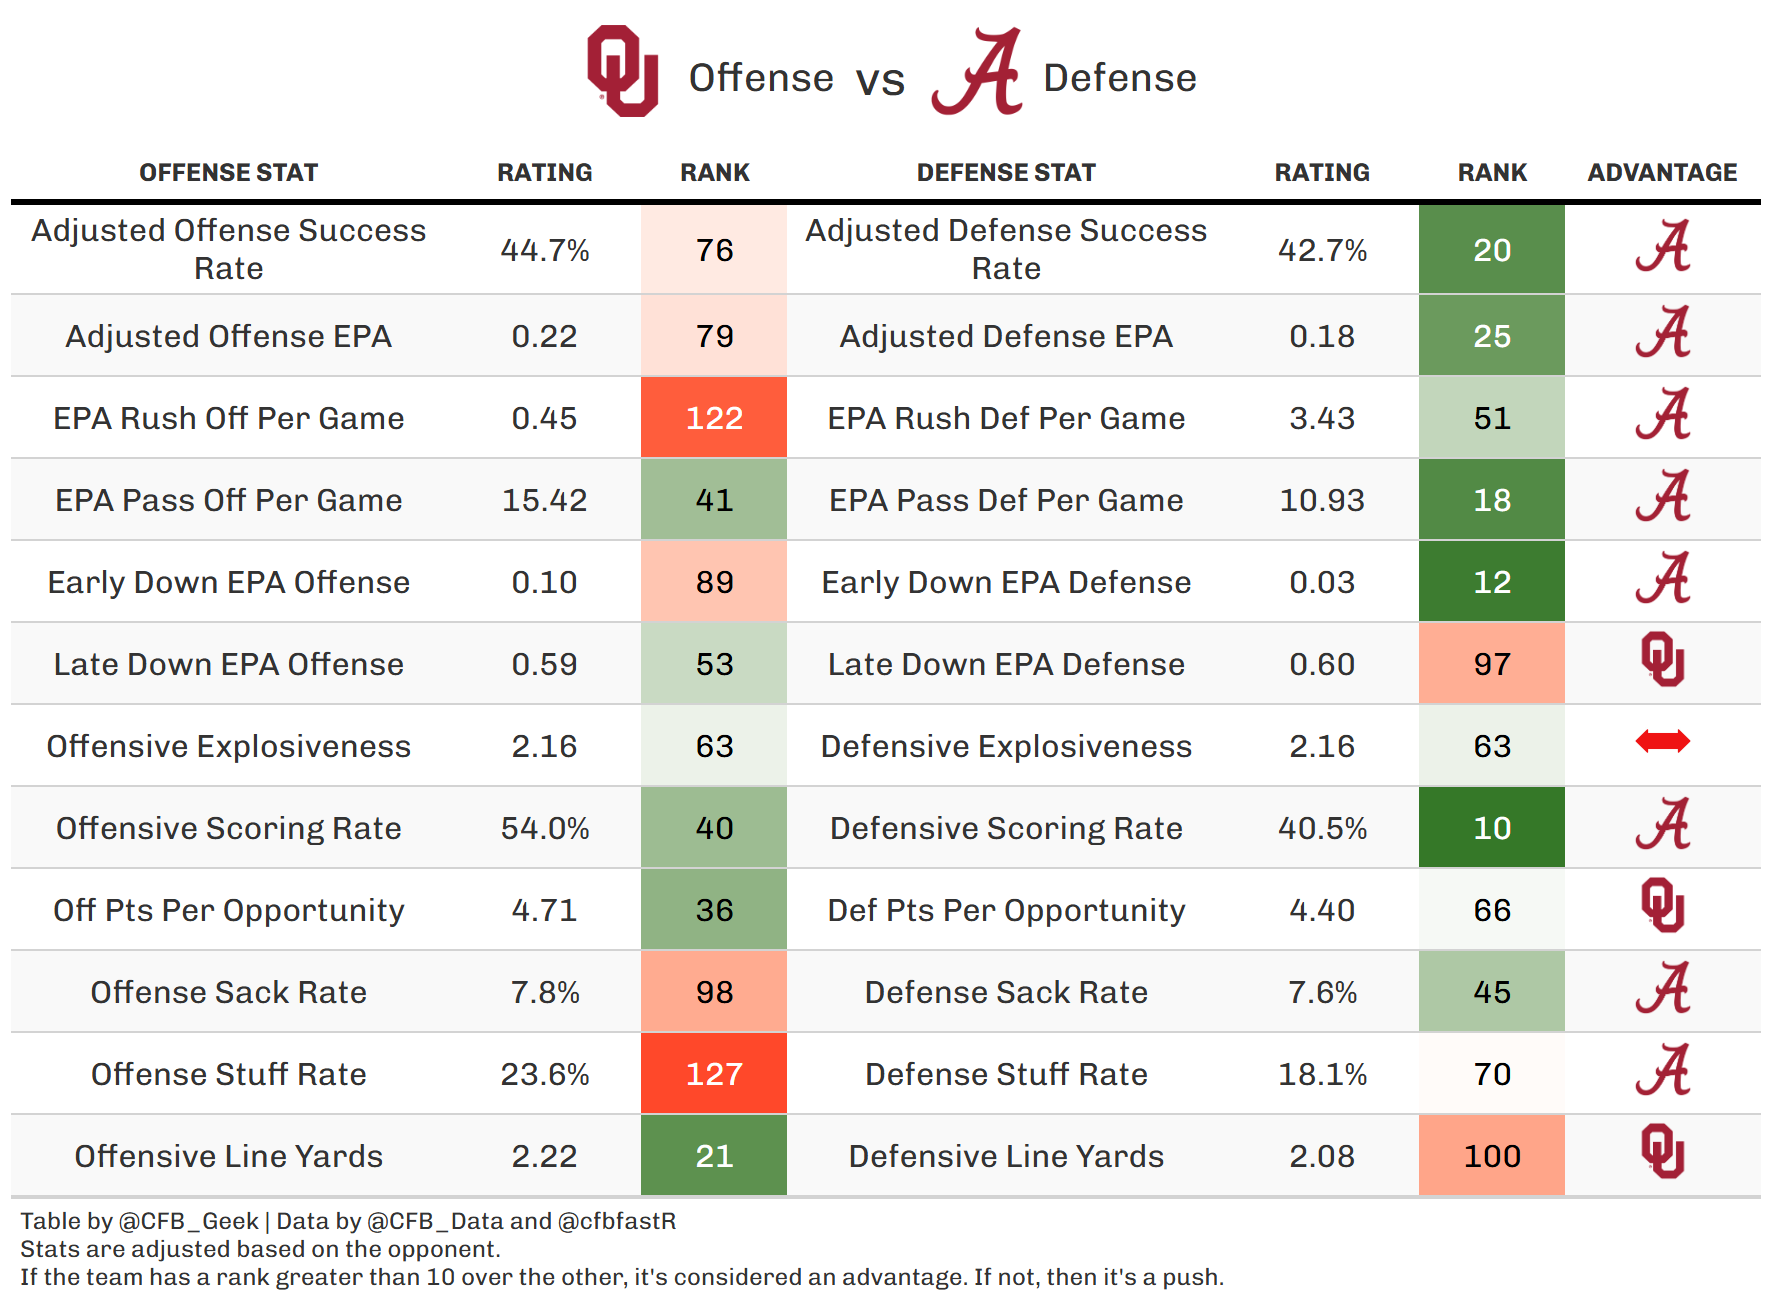Click the 15.42 EPA Pass Off rating
Screen dimensions: 1770x1312
[544, 500]
